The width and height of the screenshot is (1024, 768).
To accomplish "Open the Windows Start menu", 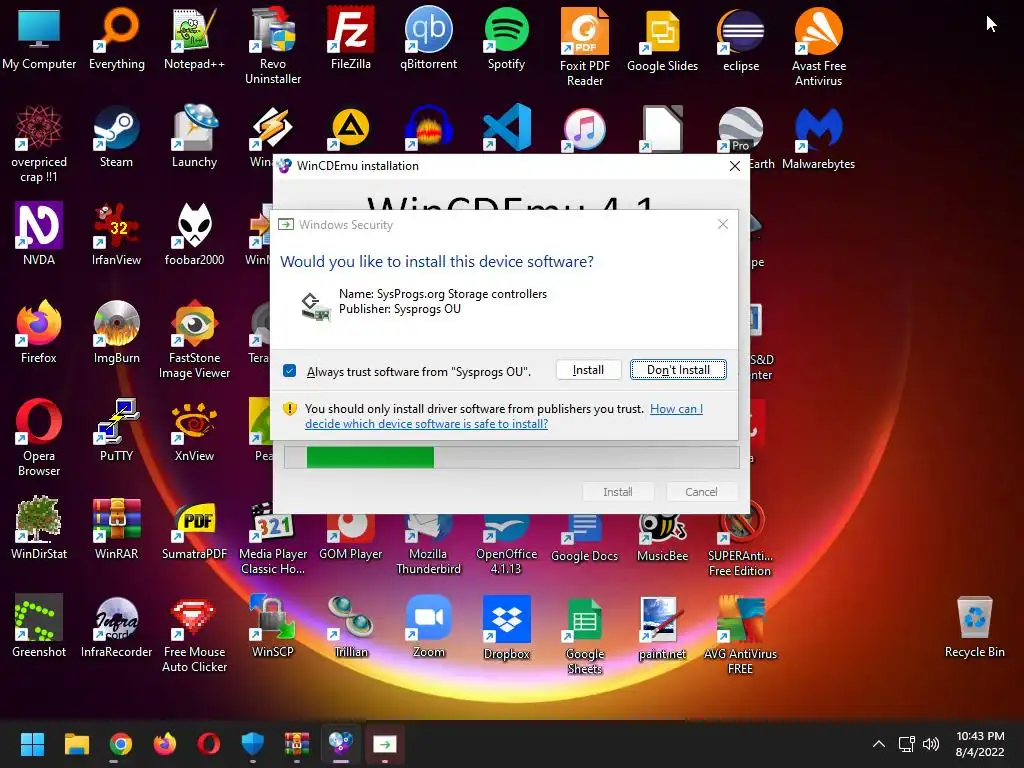I will click(32, 743).
